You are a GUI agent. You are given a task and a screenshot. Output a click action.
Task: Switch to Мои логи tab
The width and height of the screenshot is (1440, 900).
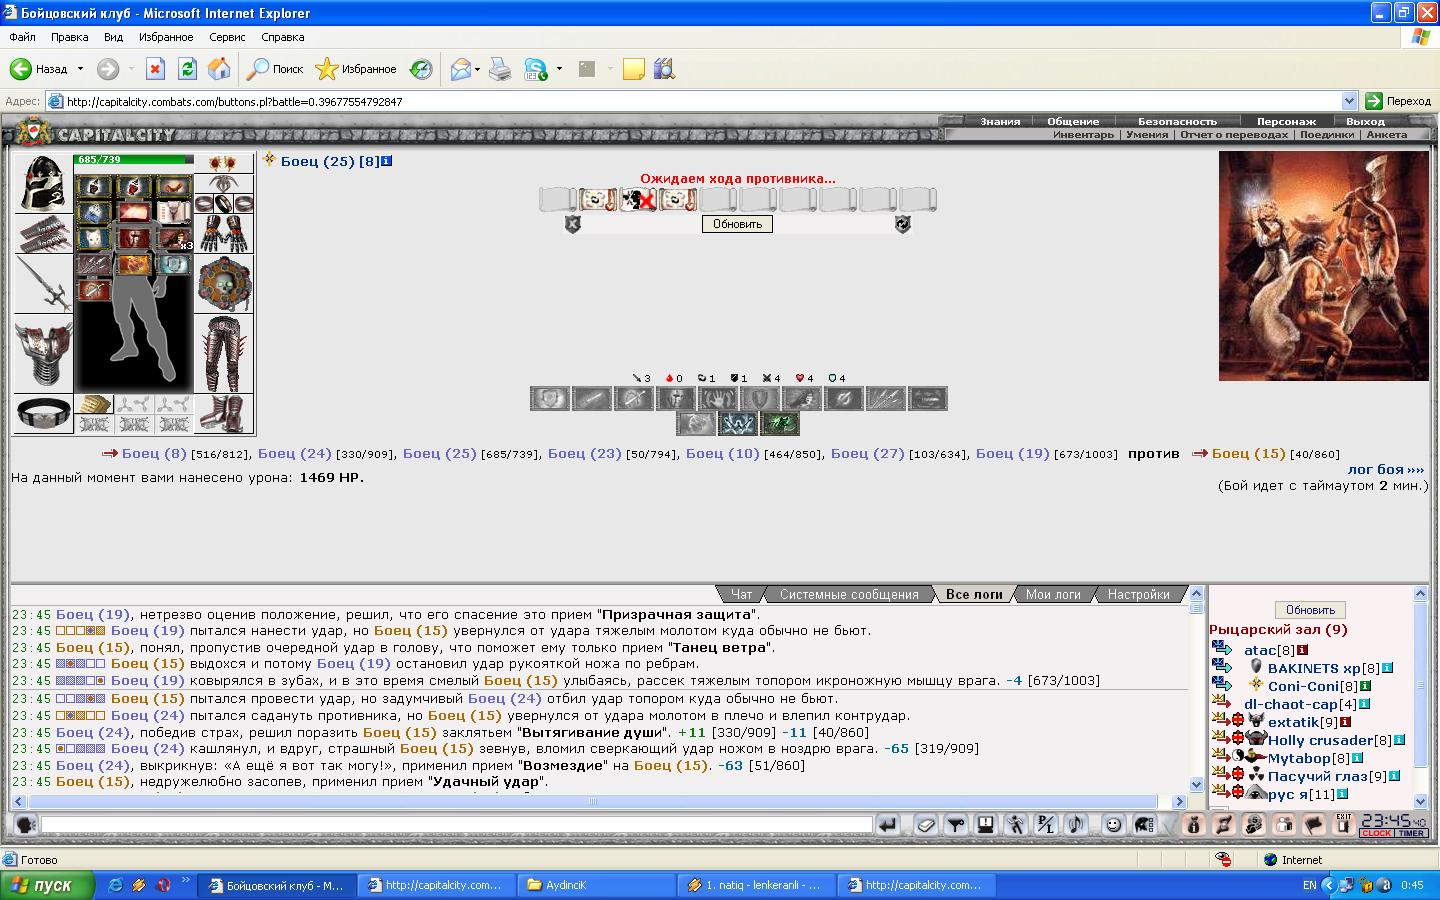(1053, 594)
